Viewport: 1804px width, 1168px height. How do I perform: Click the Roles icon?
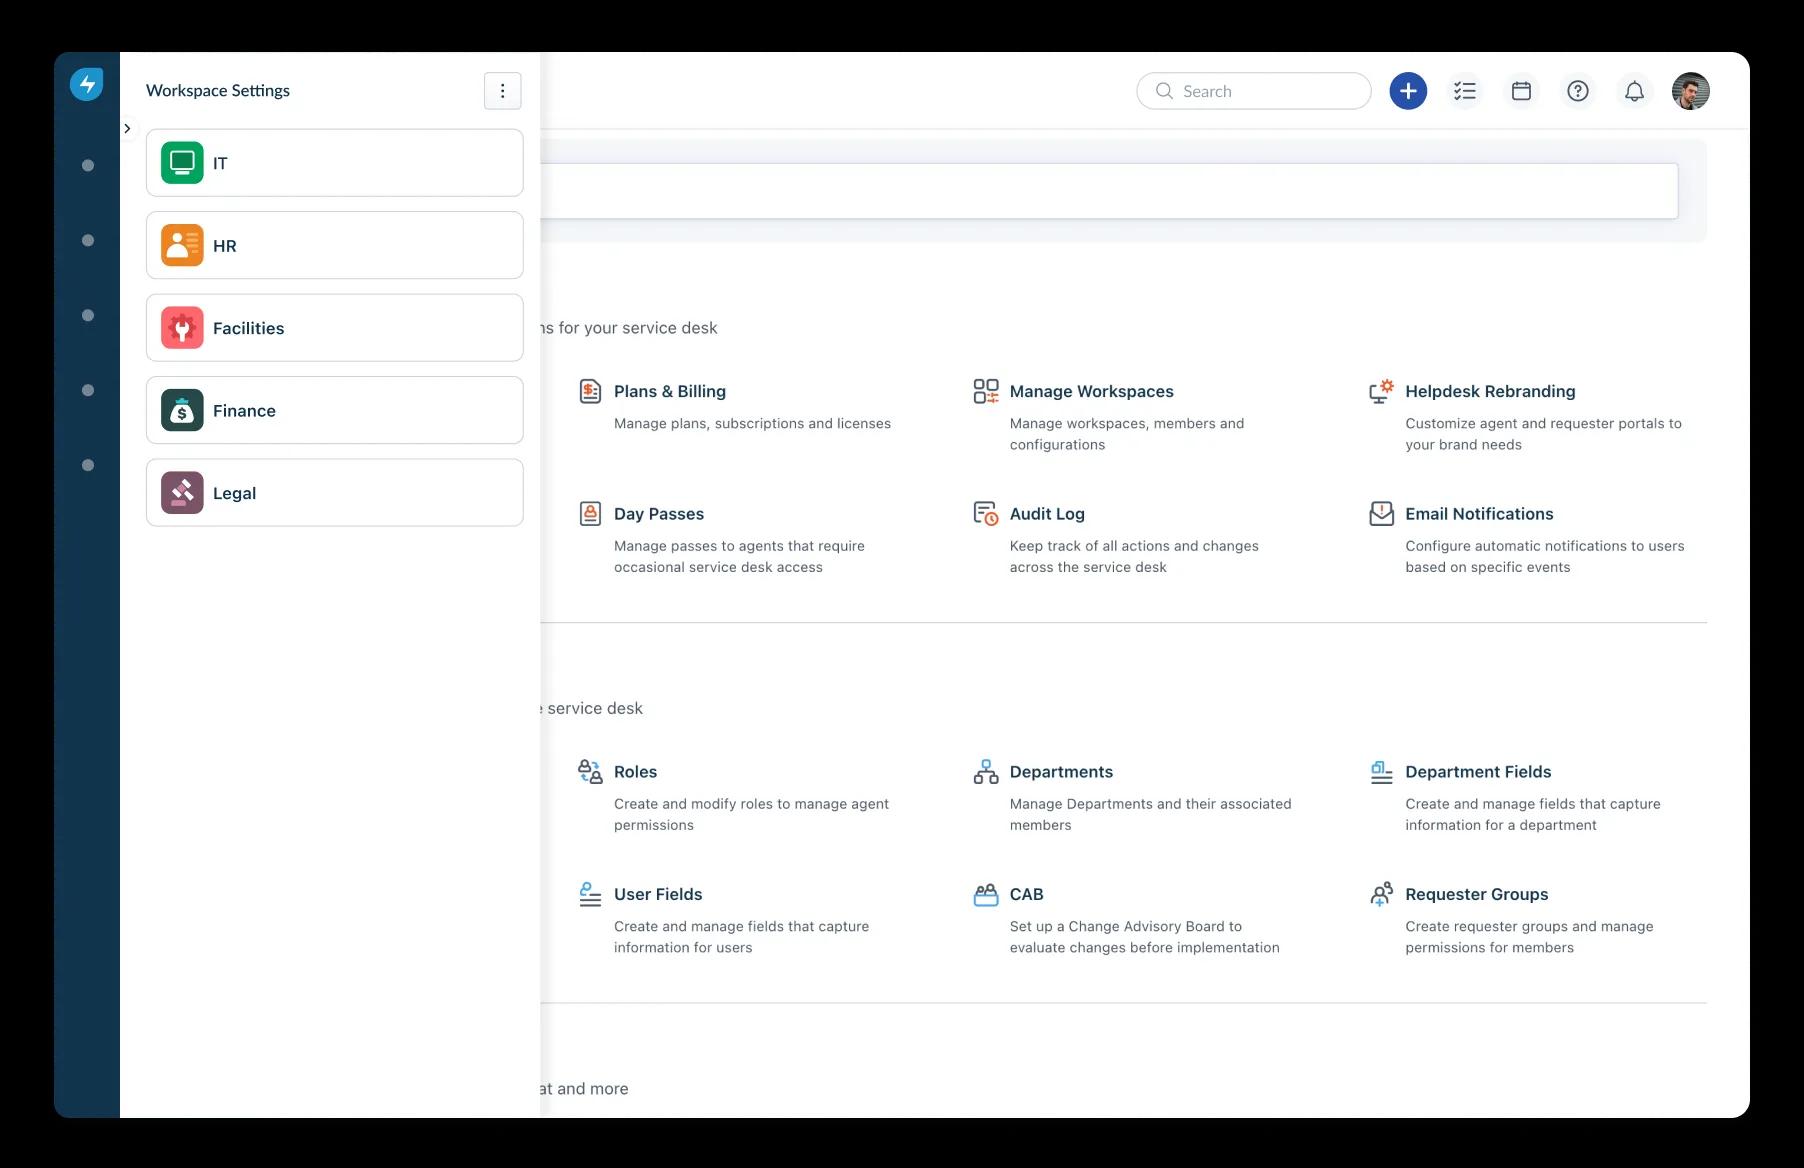point(590,772)
